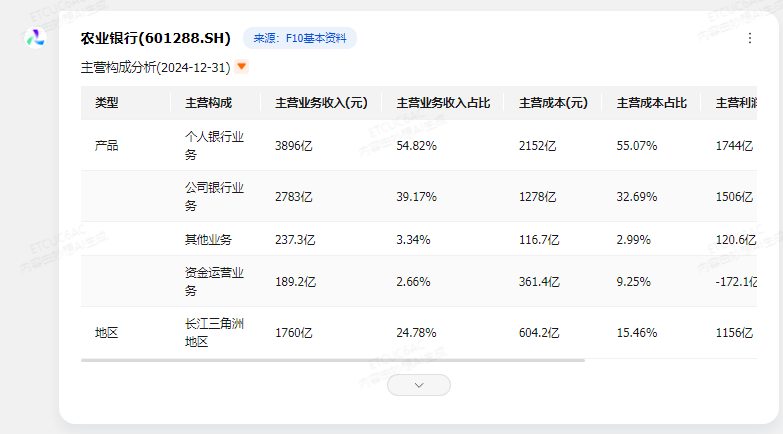Click the 3896亿 revenue cell

294,146
